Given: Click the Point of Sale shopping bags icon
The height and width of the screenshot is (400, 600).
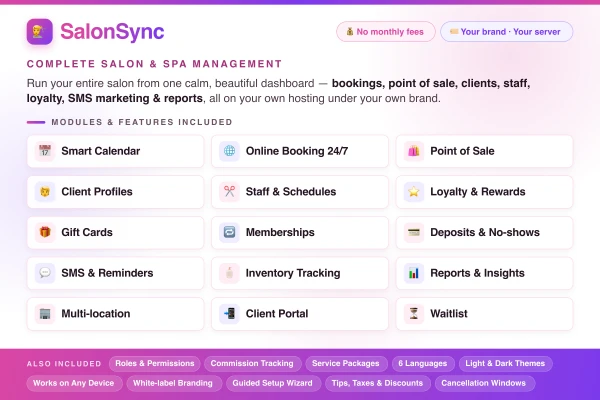Looking at the screenshot, I should click(414, 151).
